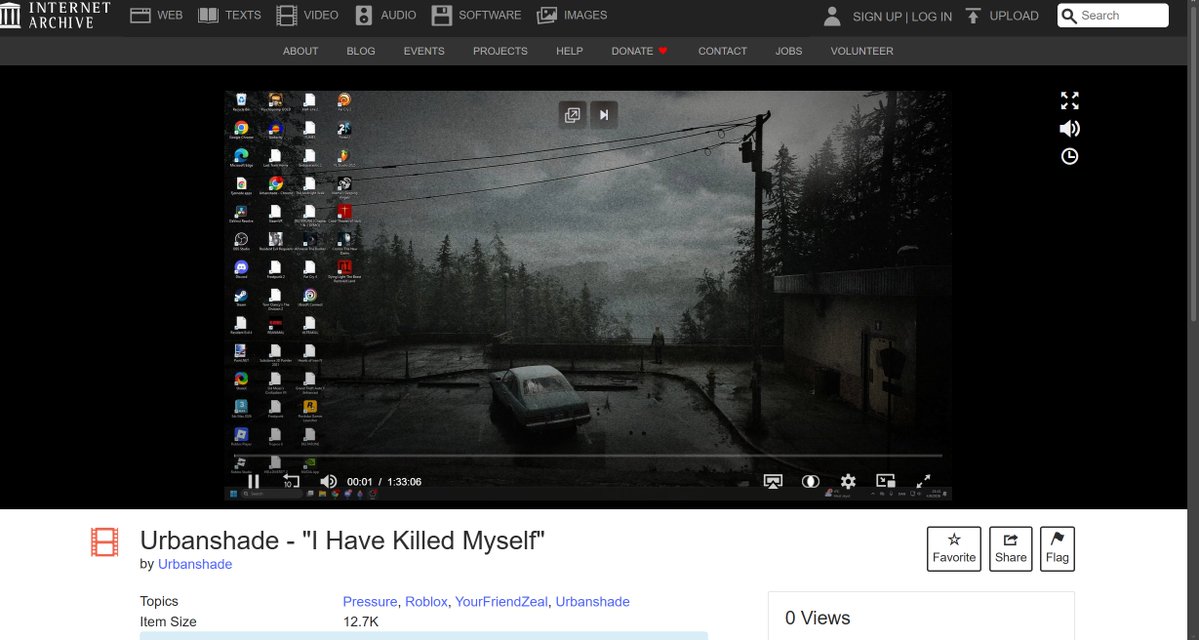
Task: Click the AirPlay cast icon
Action: pos(773,481)
